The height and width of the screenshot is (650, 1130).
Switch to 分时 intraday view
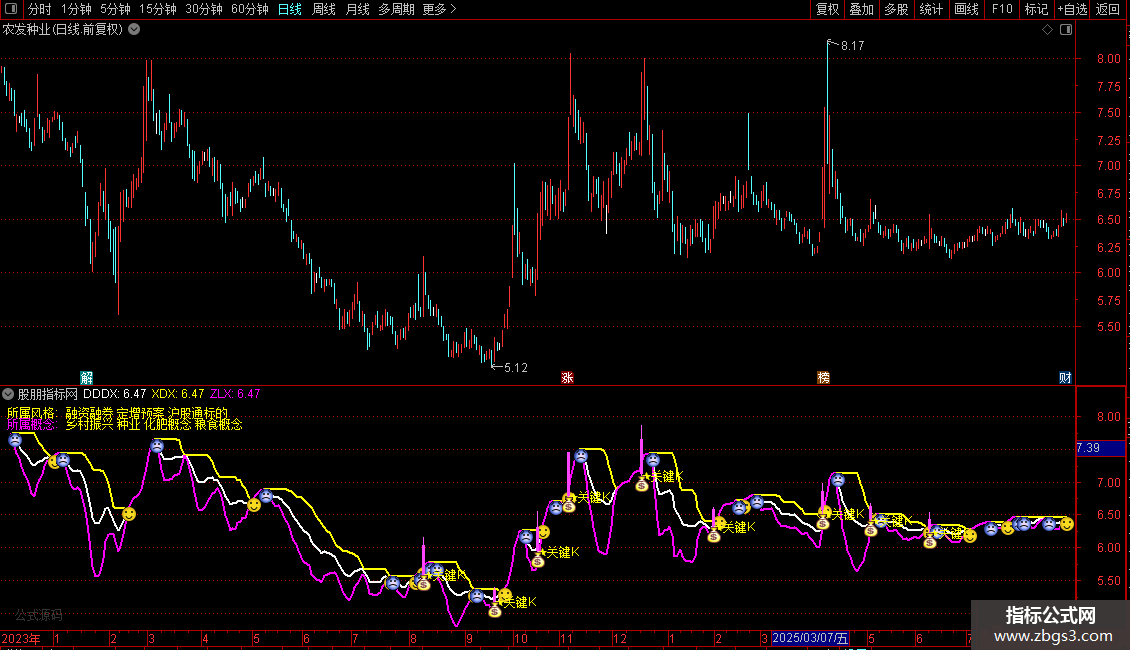coord(40,9)
